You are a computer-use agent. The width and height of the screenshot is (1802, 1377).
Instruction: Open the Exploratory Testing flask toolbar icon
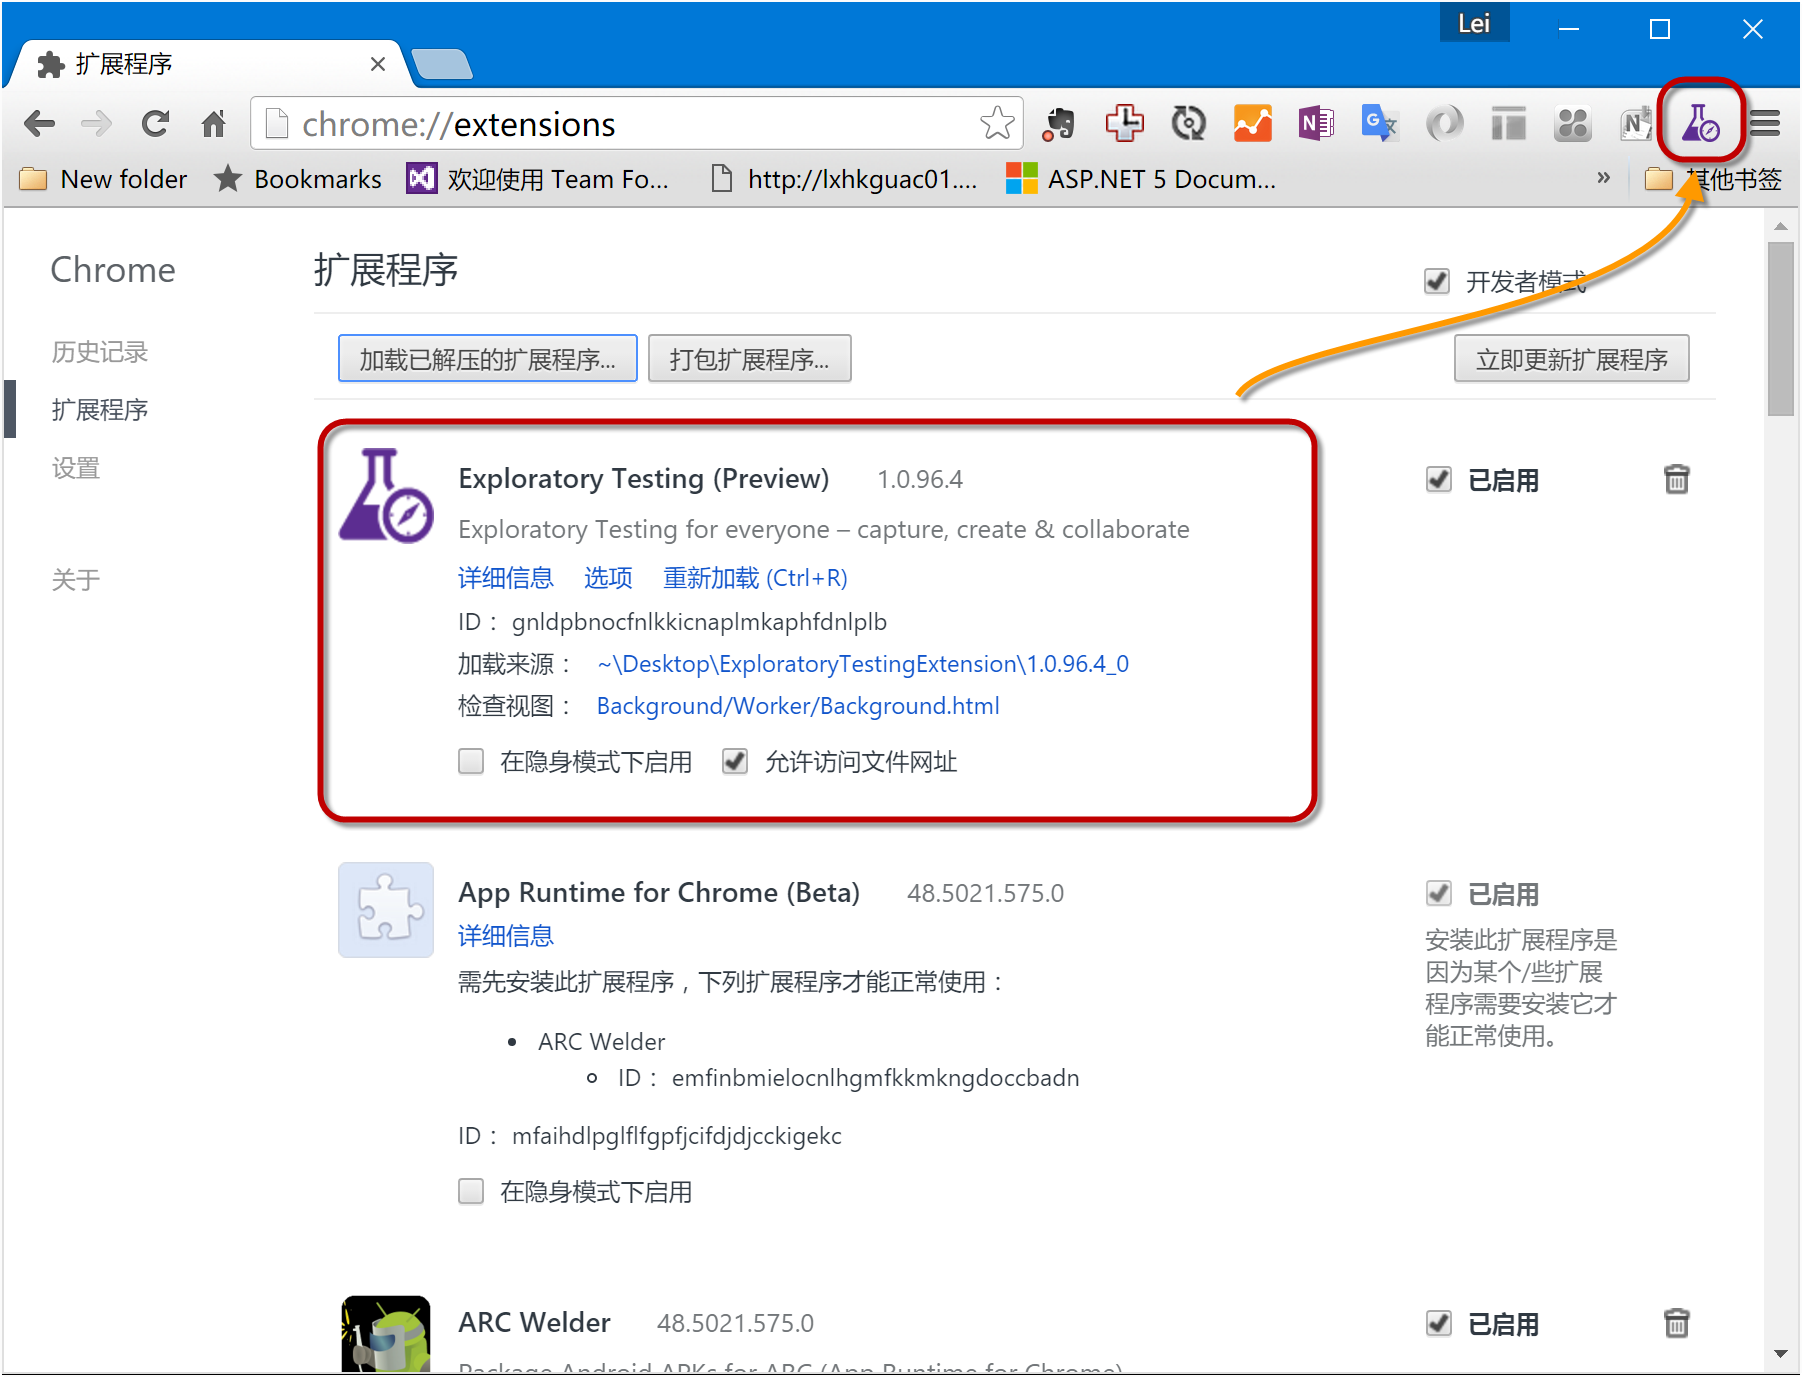(1700, 123)
